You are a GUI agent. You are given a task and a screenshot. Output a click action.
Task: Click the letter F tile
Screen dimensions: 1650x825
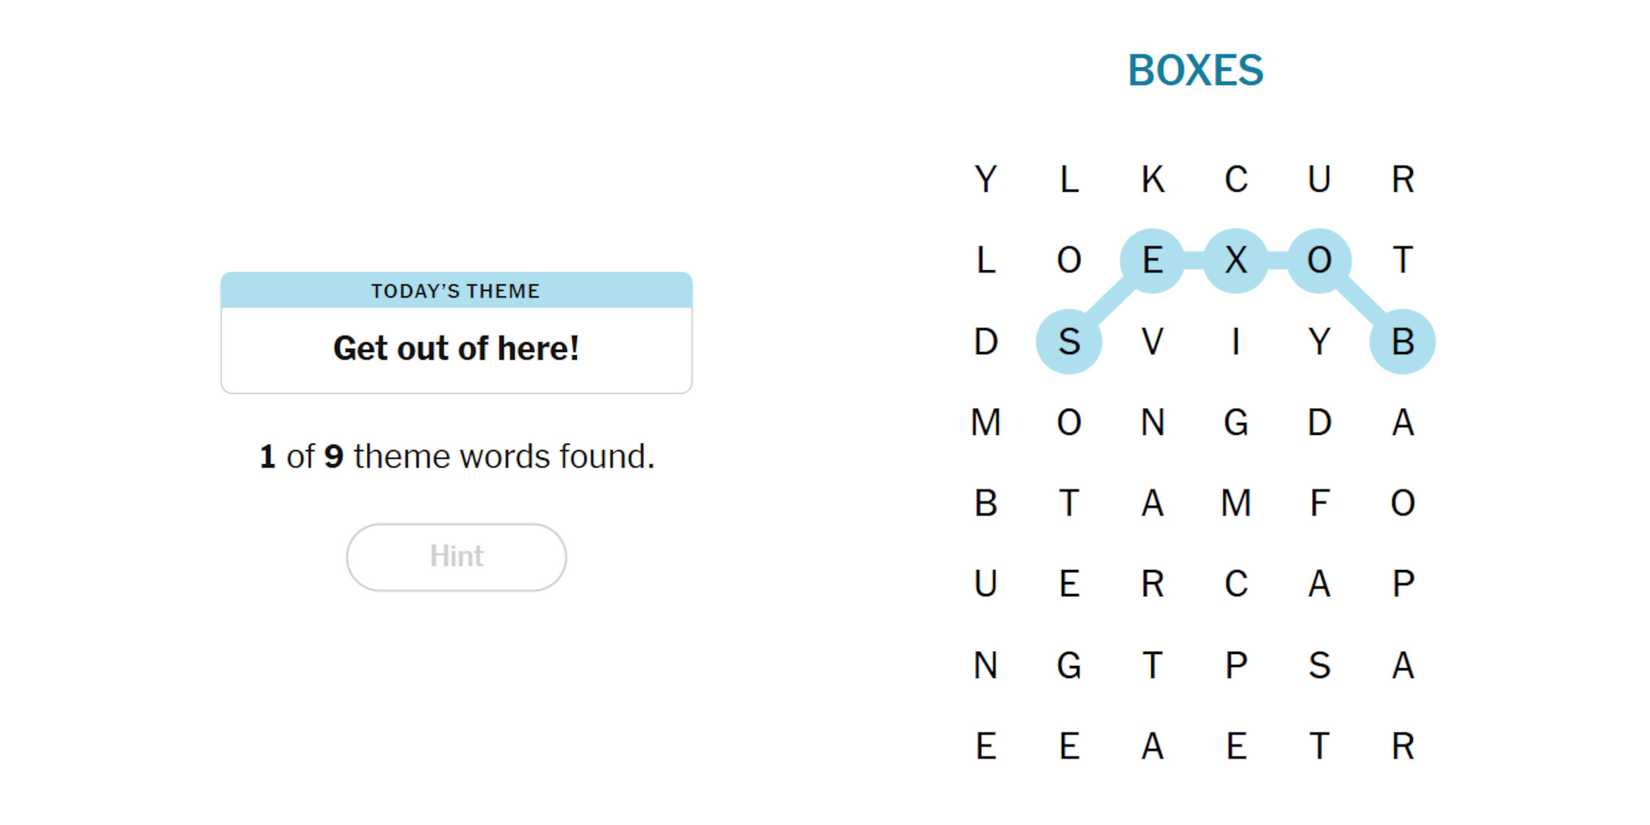point(1319,503)
